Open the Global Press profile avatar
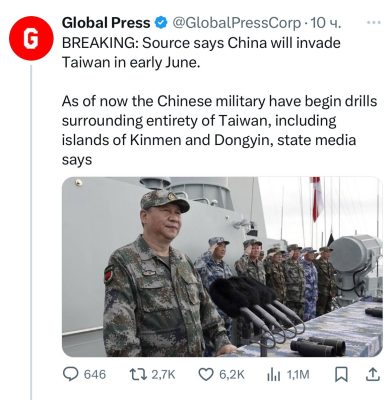This screenshot has width=392, height=400. tap(31, 38)
